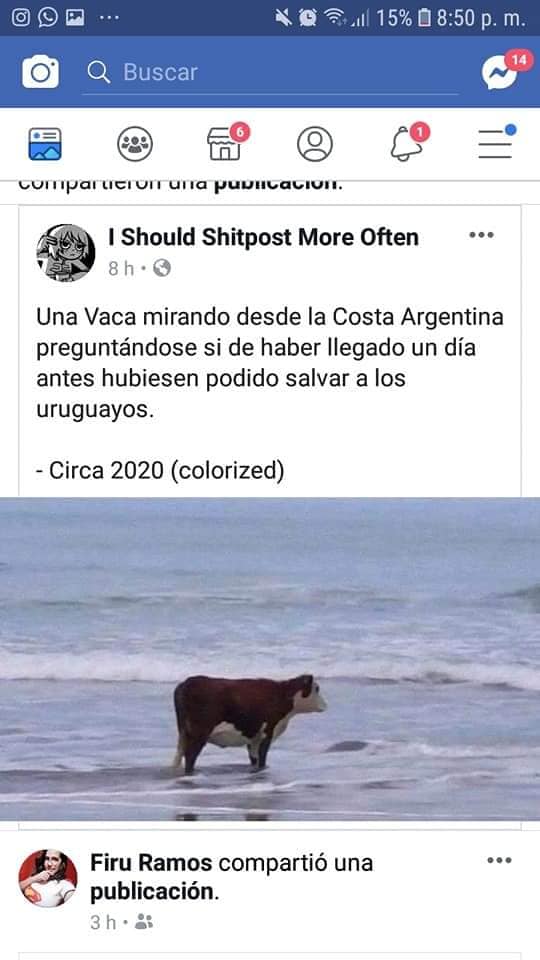Switch to the News Feed tab
The height and width of the screenshot is (960, 540).
point(45,144)
